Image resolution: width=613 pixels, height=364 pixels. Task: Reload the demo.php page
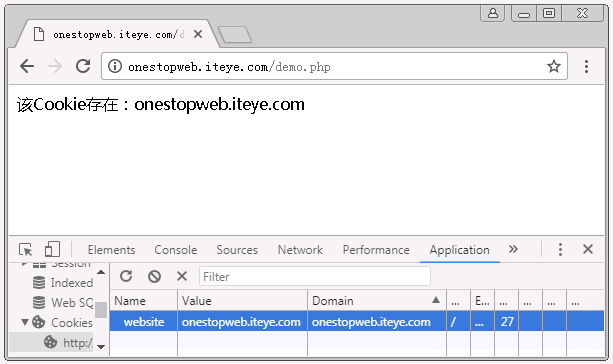tap(83, 66)
